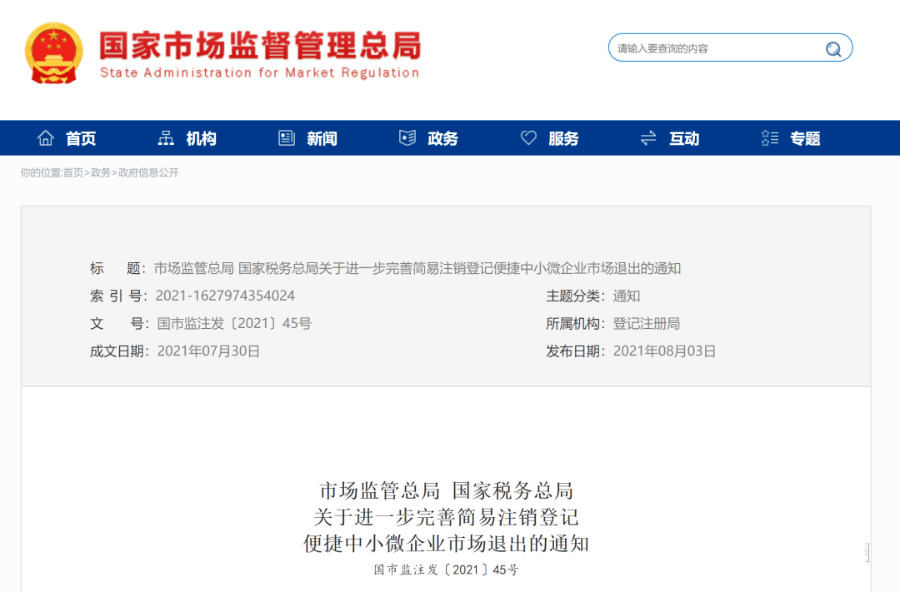Click the document number 国市监注发〔2021〕45号 in info table

click(x=234, y=323)
